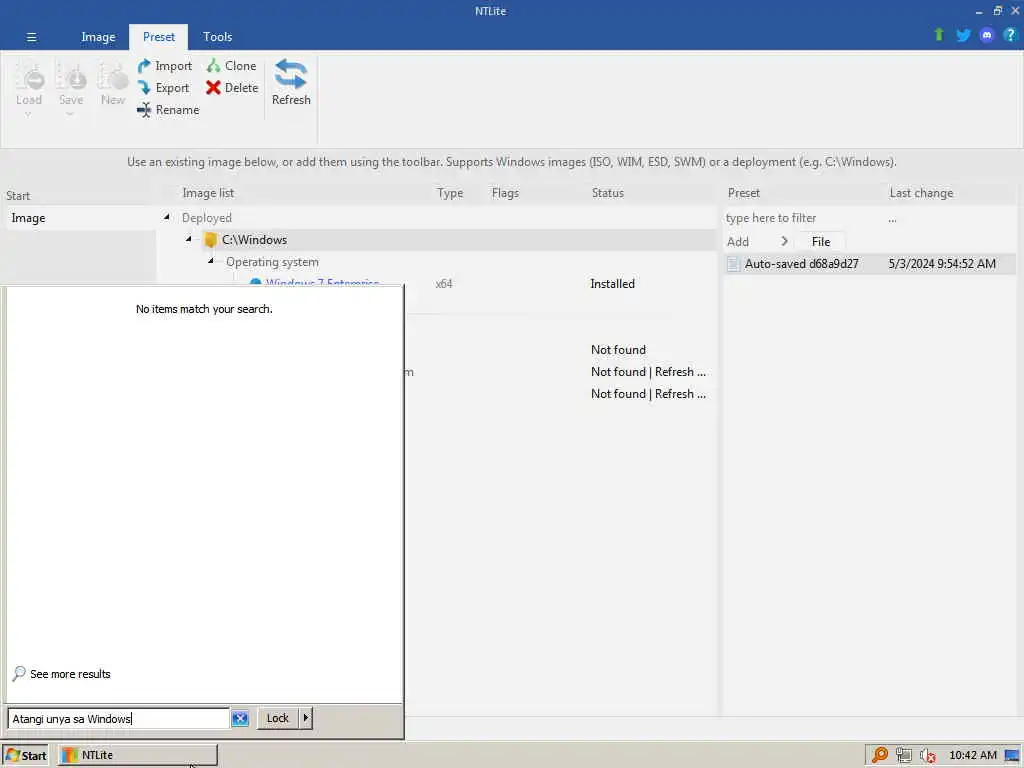Open the Twitter link icon

click(963, 35)
